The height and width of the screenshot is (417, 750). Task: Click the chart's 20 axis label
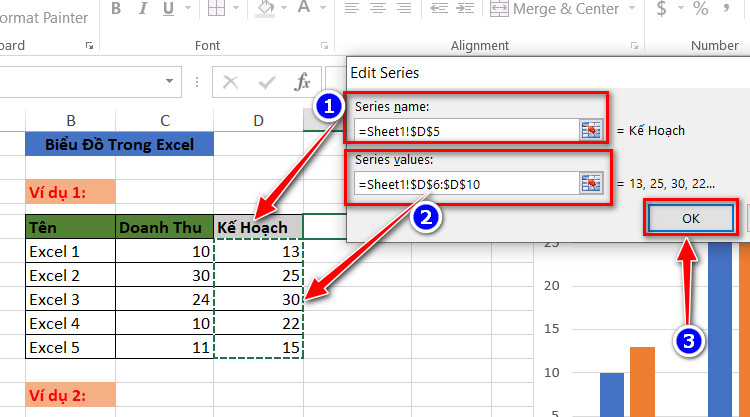click(x=551, y=285)
